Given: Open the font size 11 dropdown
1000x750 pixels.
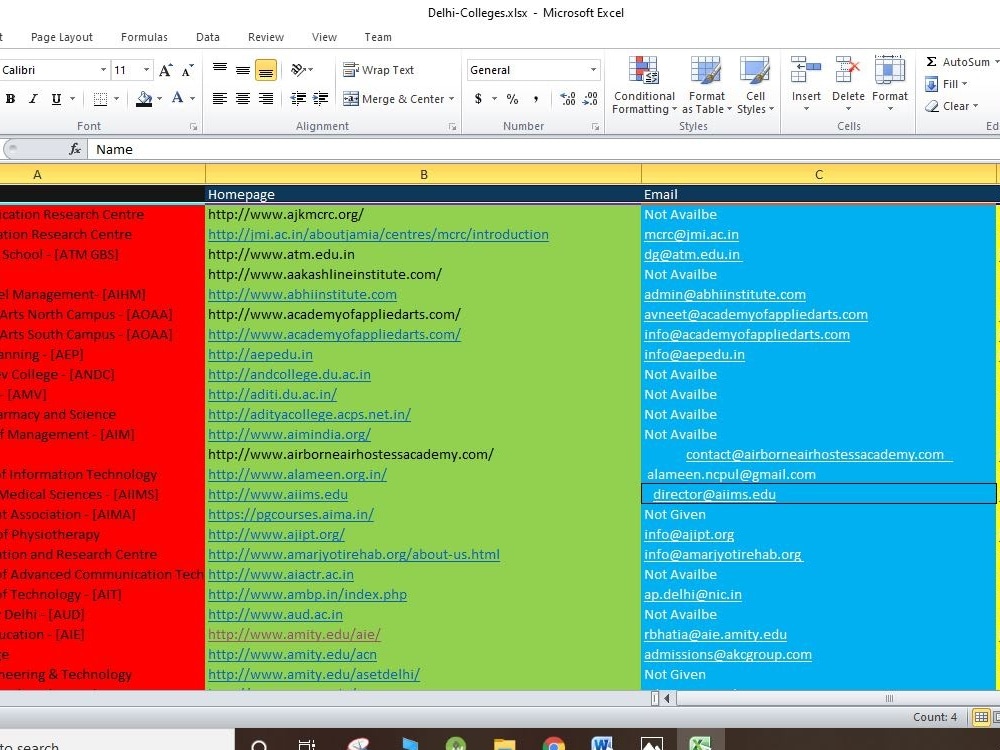Looking at the screenshot, I should pyautogui.click(x=146, y=70).
